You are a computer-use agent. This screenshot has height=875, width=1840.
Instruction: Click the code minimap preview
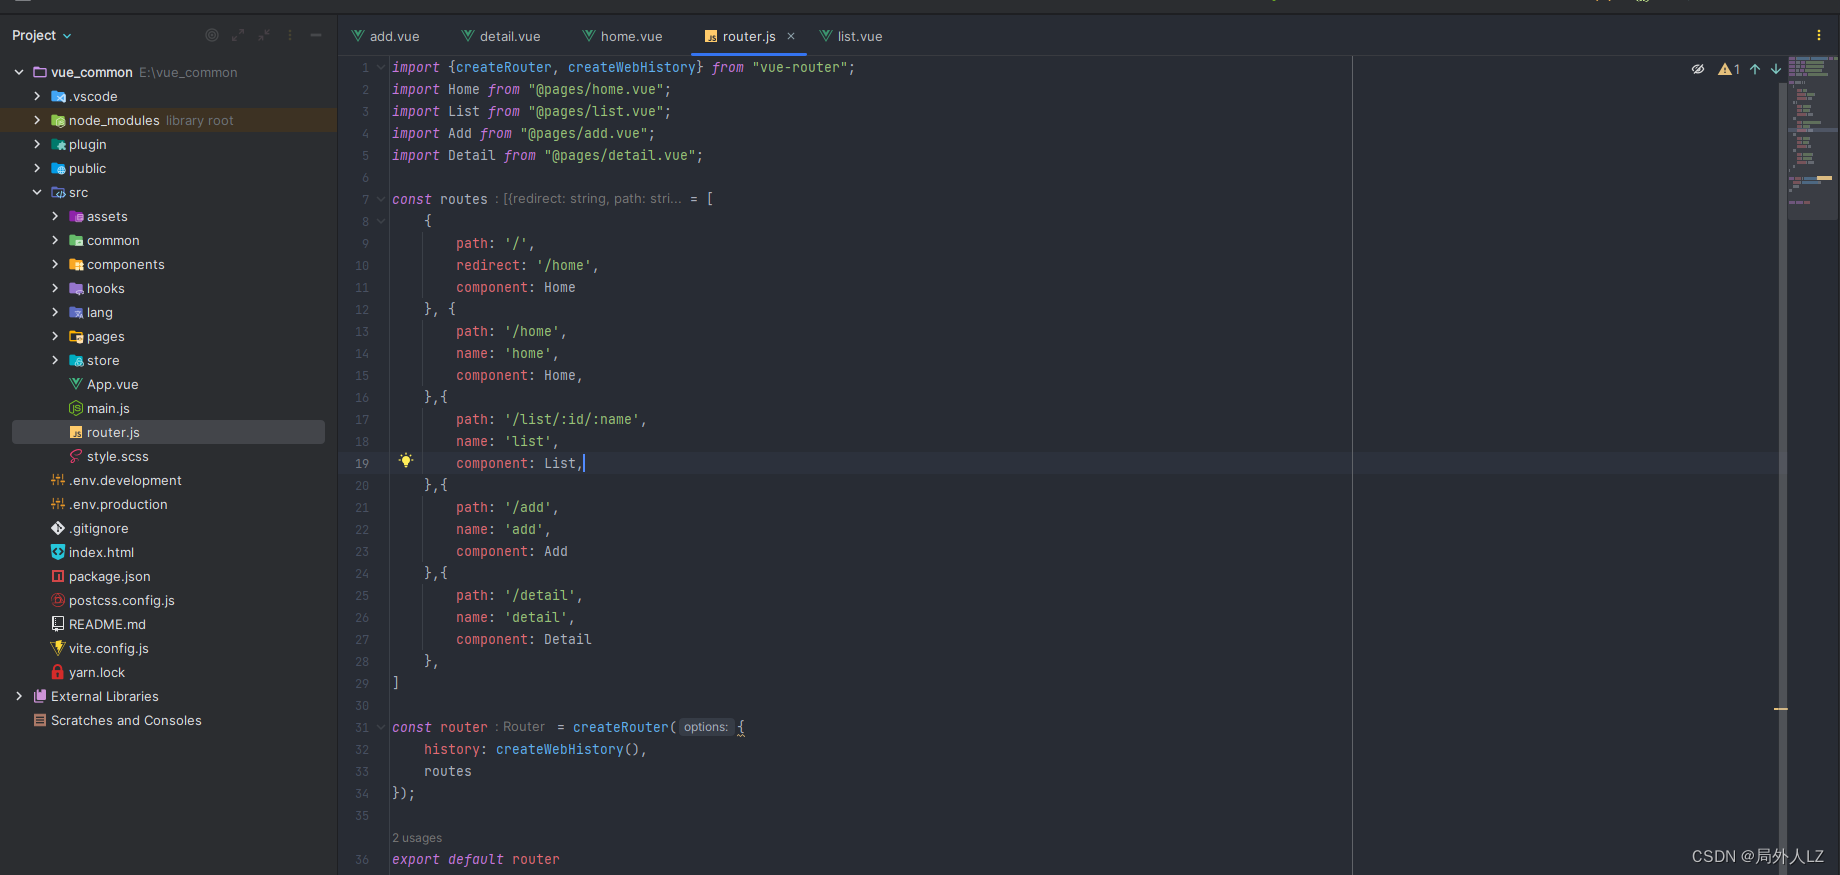point(1813,138)
